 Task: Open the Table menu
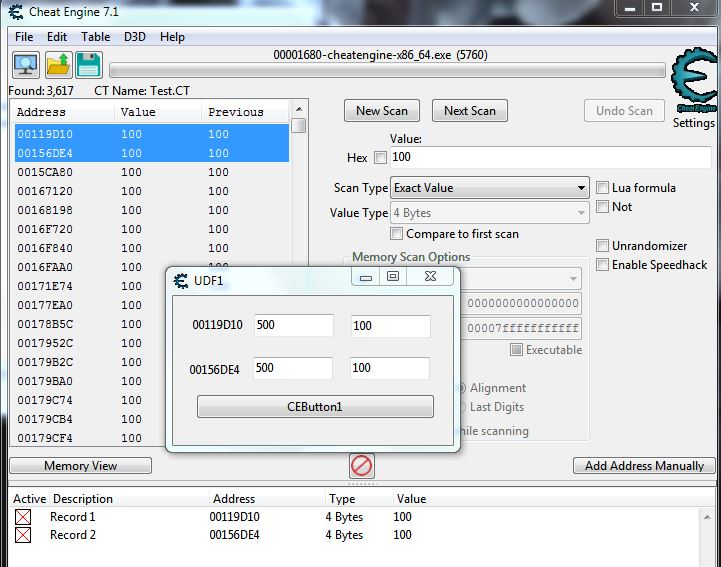(x=96, y=37)
